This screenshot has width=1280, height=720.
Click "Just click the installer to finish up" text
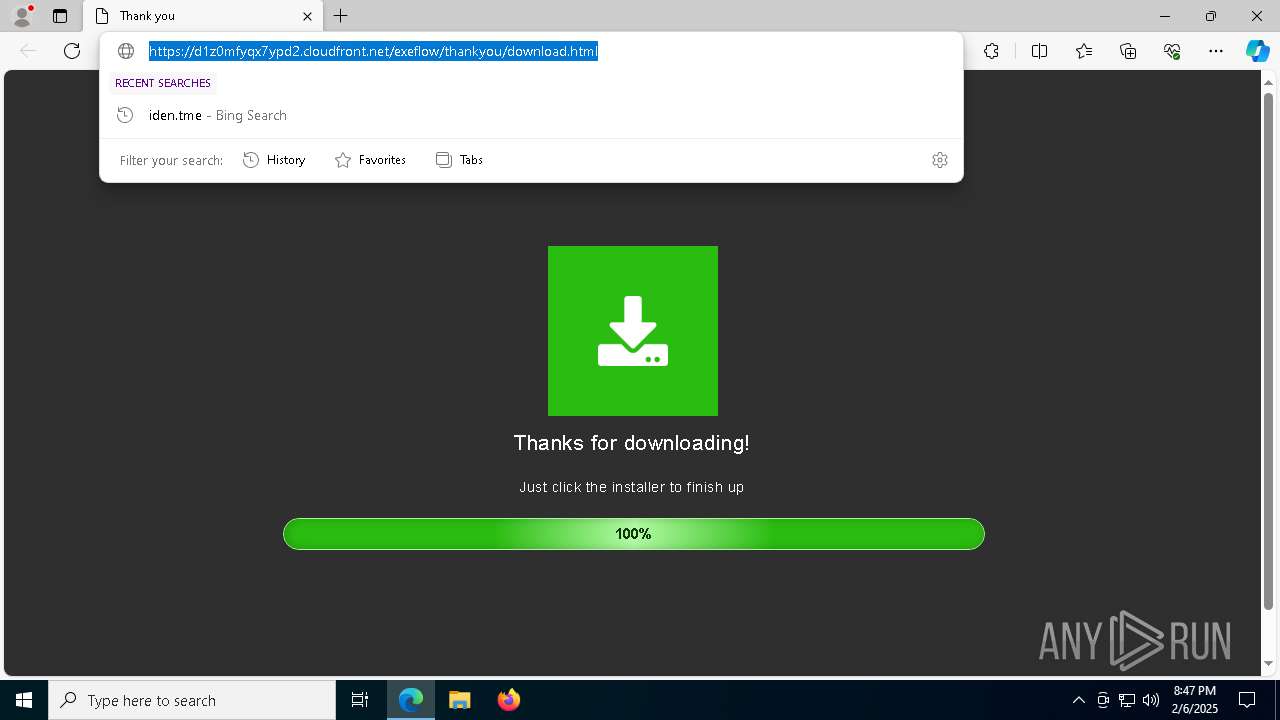point(632,487)
